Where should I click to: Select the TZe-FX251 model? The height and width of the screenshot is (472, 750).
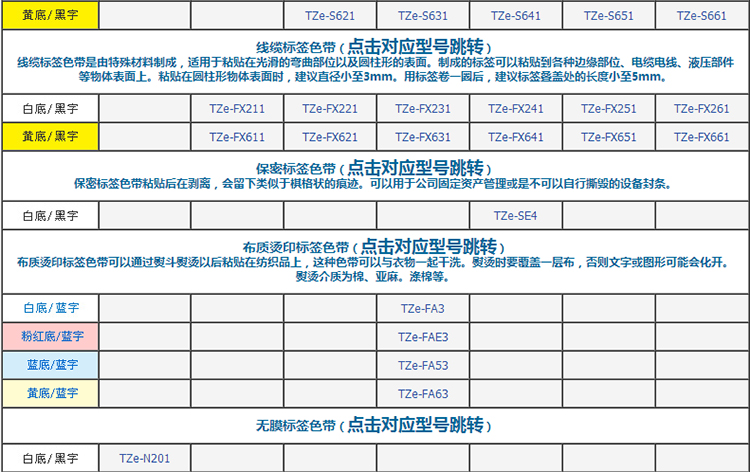(x=608, y=109)
